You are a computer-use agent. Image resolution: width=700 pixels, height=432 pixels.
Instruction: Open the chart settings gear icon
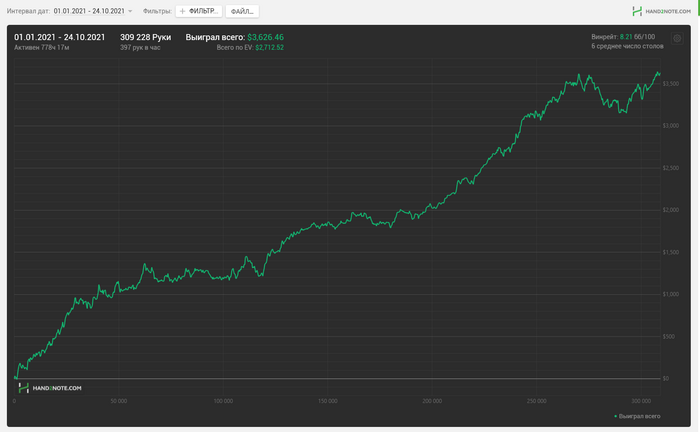[x=677, y=38]
